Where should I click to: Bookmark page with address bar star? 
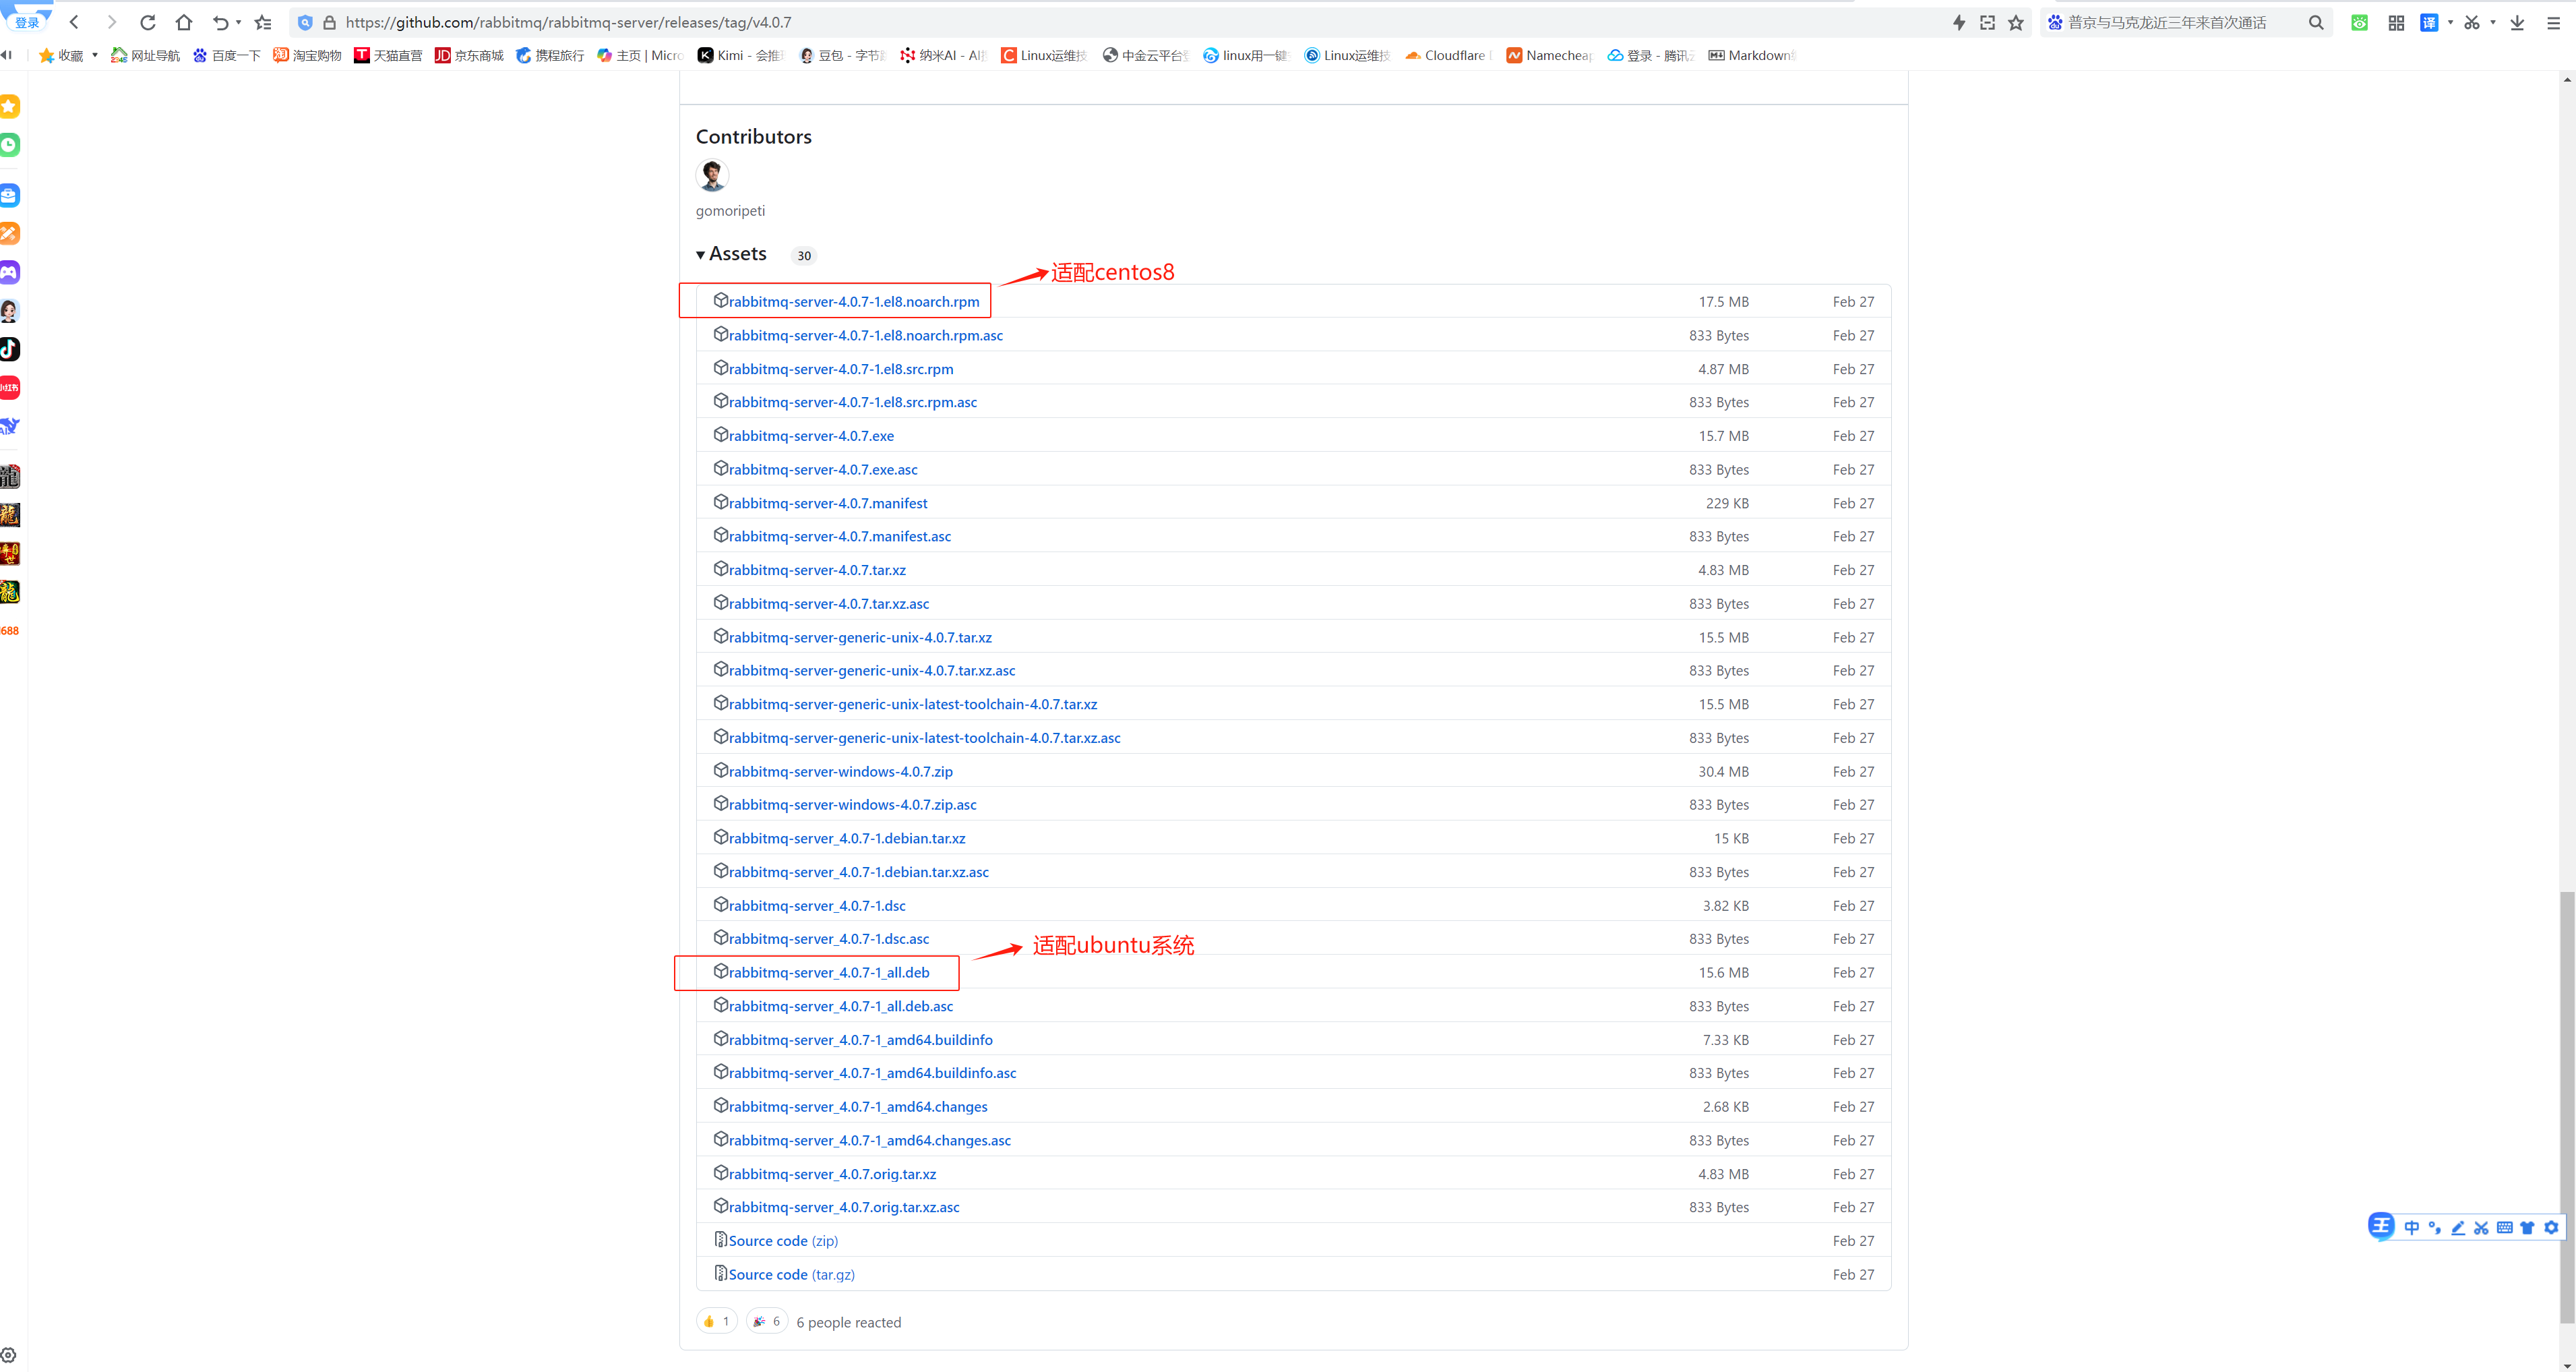(x=2016, y=22)
